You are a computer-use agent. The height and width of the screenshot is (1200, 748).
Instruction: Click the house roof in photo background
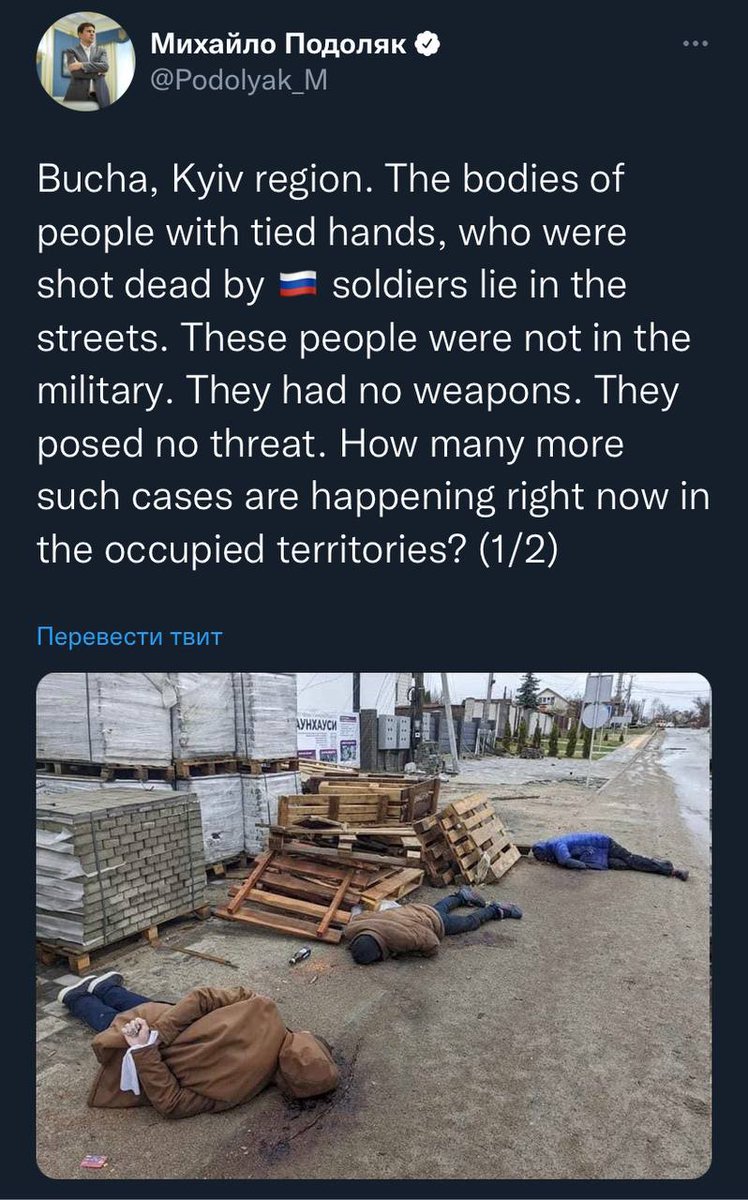tap(552, 697)
